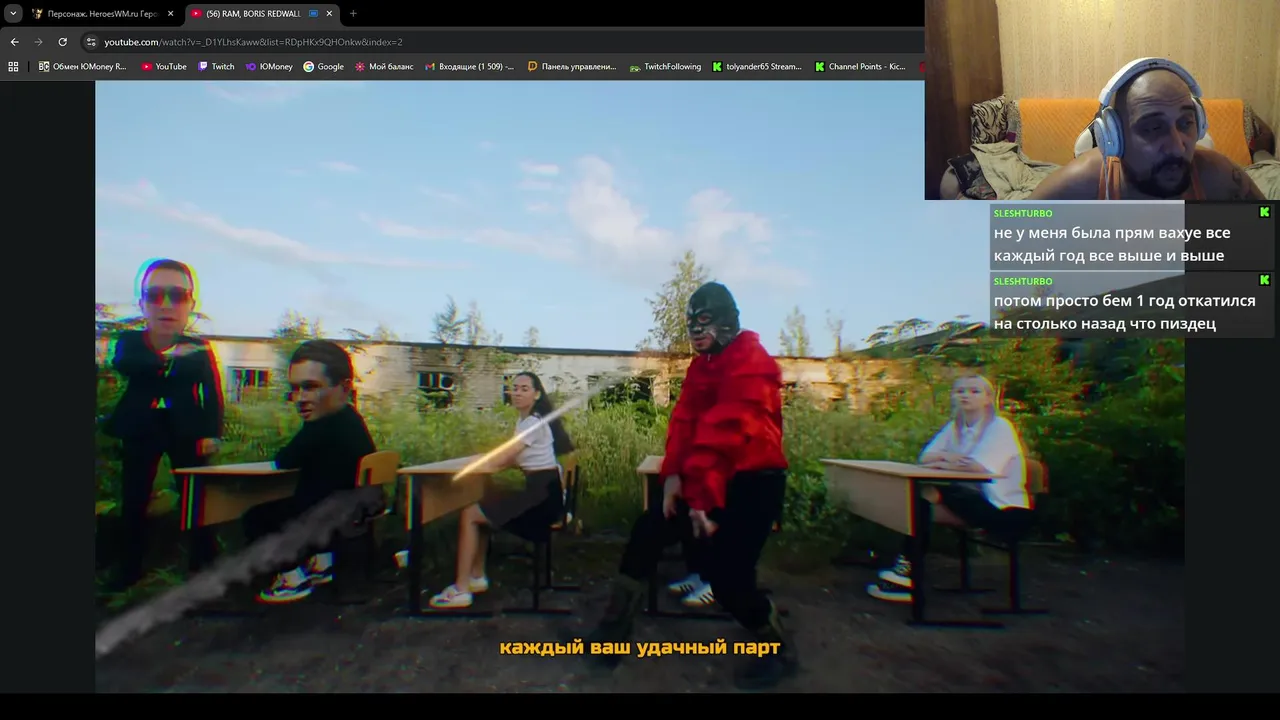Click Kick icon on first chat message
The height and width of the screenshot is (720, 1280).
[x=1264, y=212]
